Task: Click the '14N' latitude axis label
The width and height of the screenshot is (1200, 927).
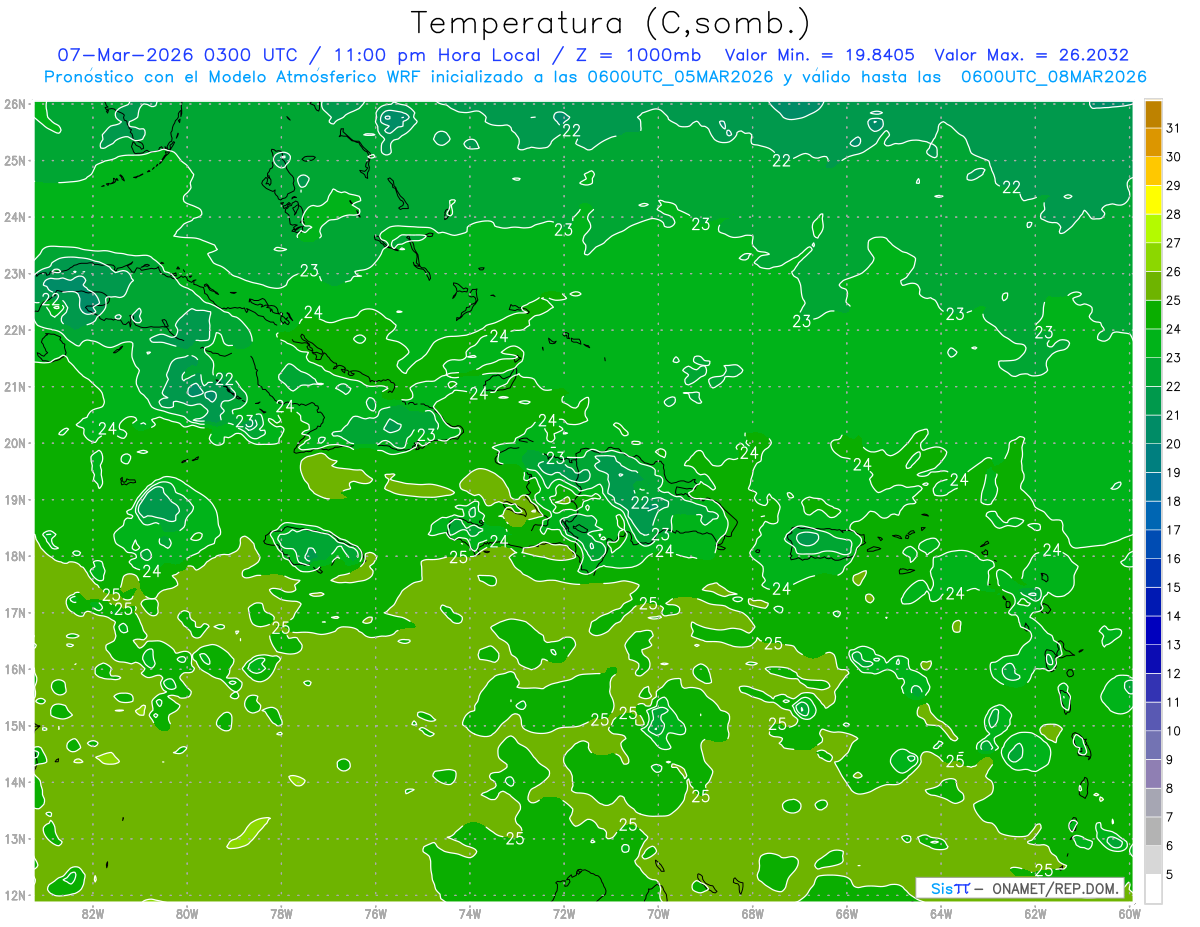Action: pos(15,782)
